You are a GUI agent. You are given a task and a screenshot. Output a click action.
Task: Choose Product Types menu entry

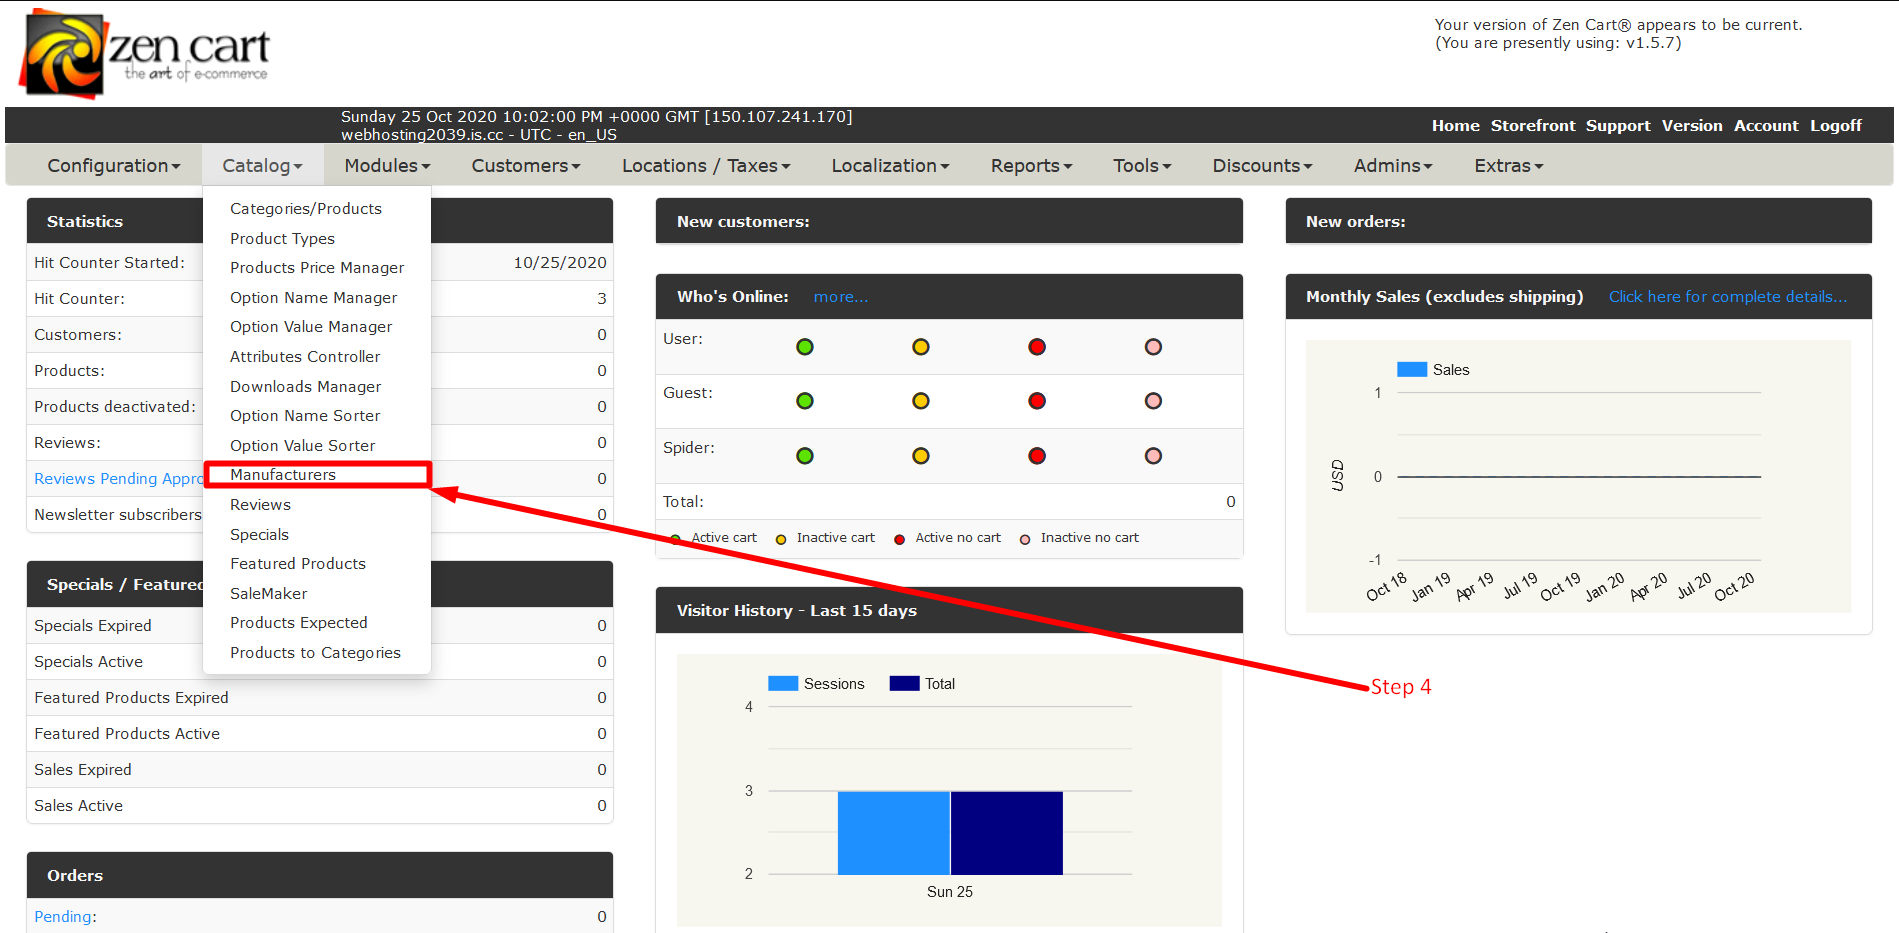(282, 239)
